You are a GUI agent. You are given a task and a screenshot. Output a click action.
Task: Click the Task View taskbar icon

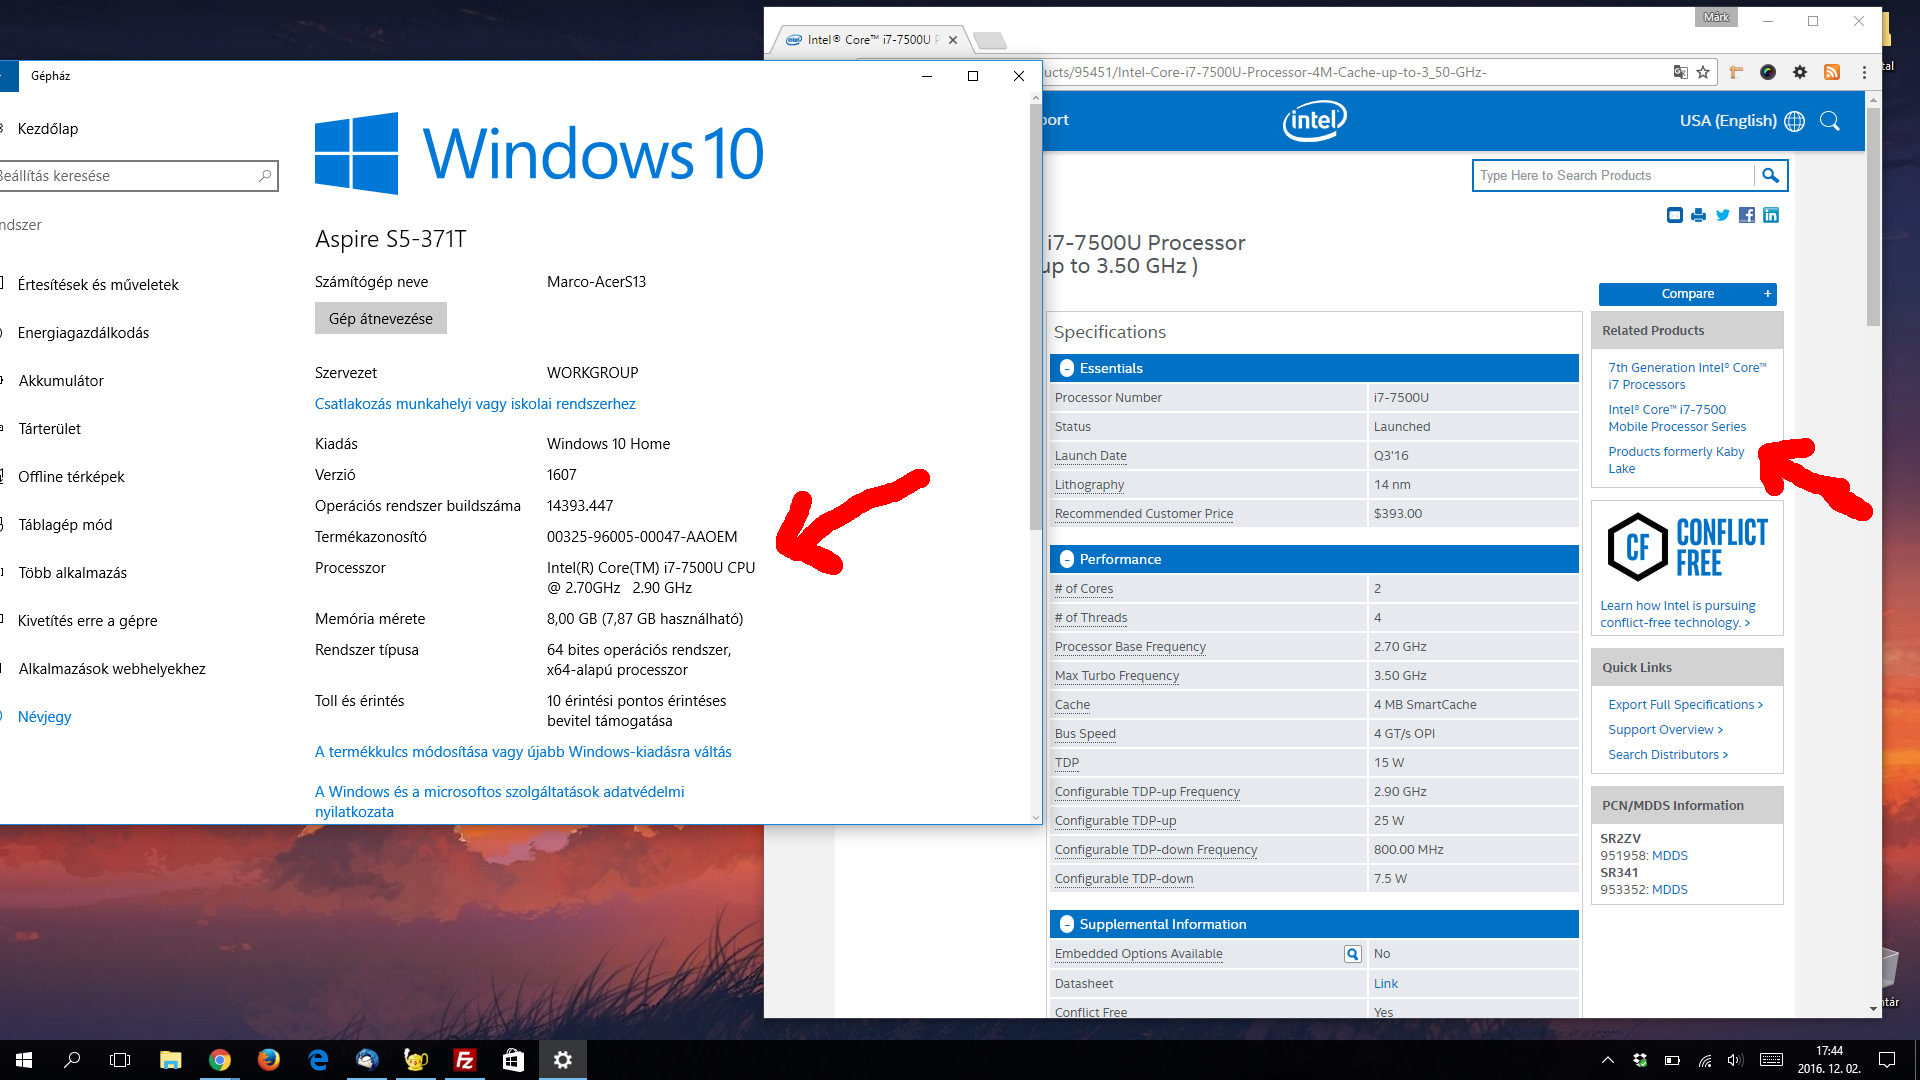pyautogui.click(x=120, y=1060)
